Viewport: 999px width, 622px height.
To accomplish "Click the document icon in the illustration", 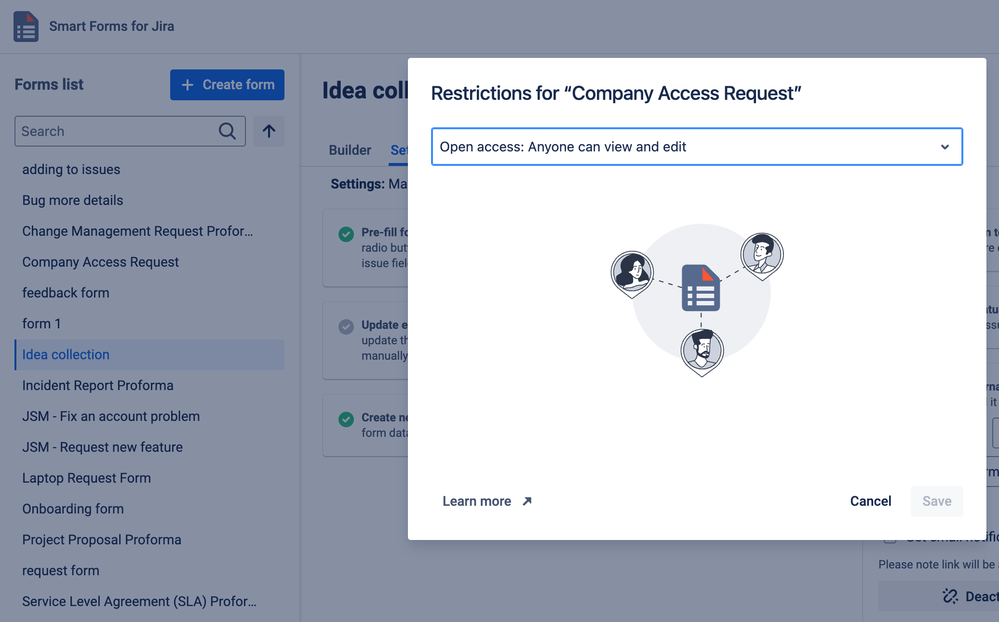I will (x=701, y=288).
